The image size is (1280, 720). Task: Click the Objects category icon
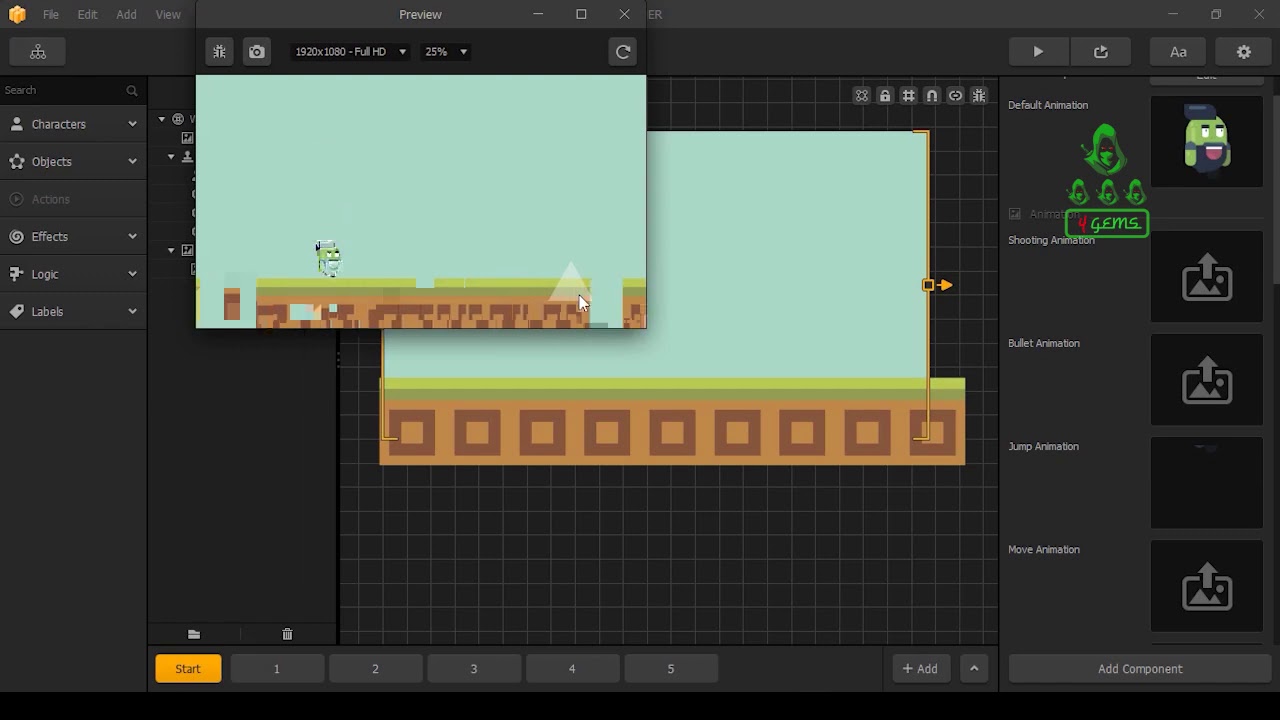point(16,162)
